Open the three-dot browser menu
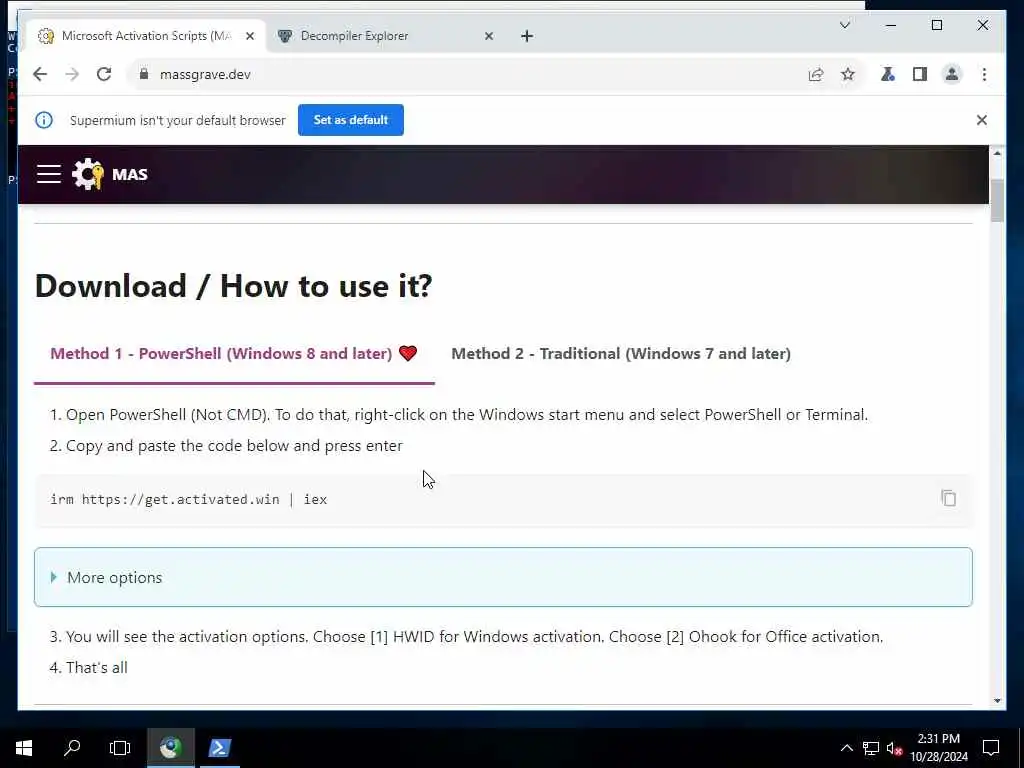 click(x=984, y=74)
